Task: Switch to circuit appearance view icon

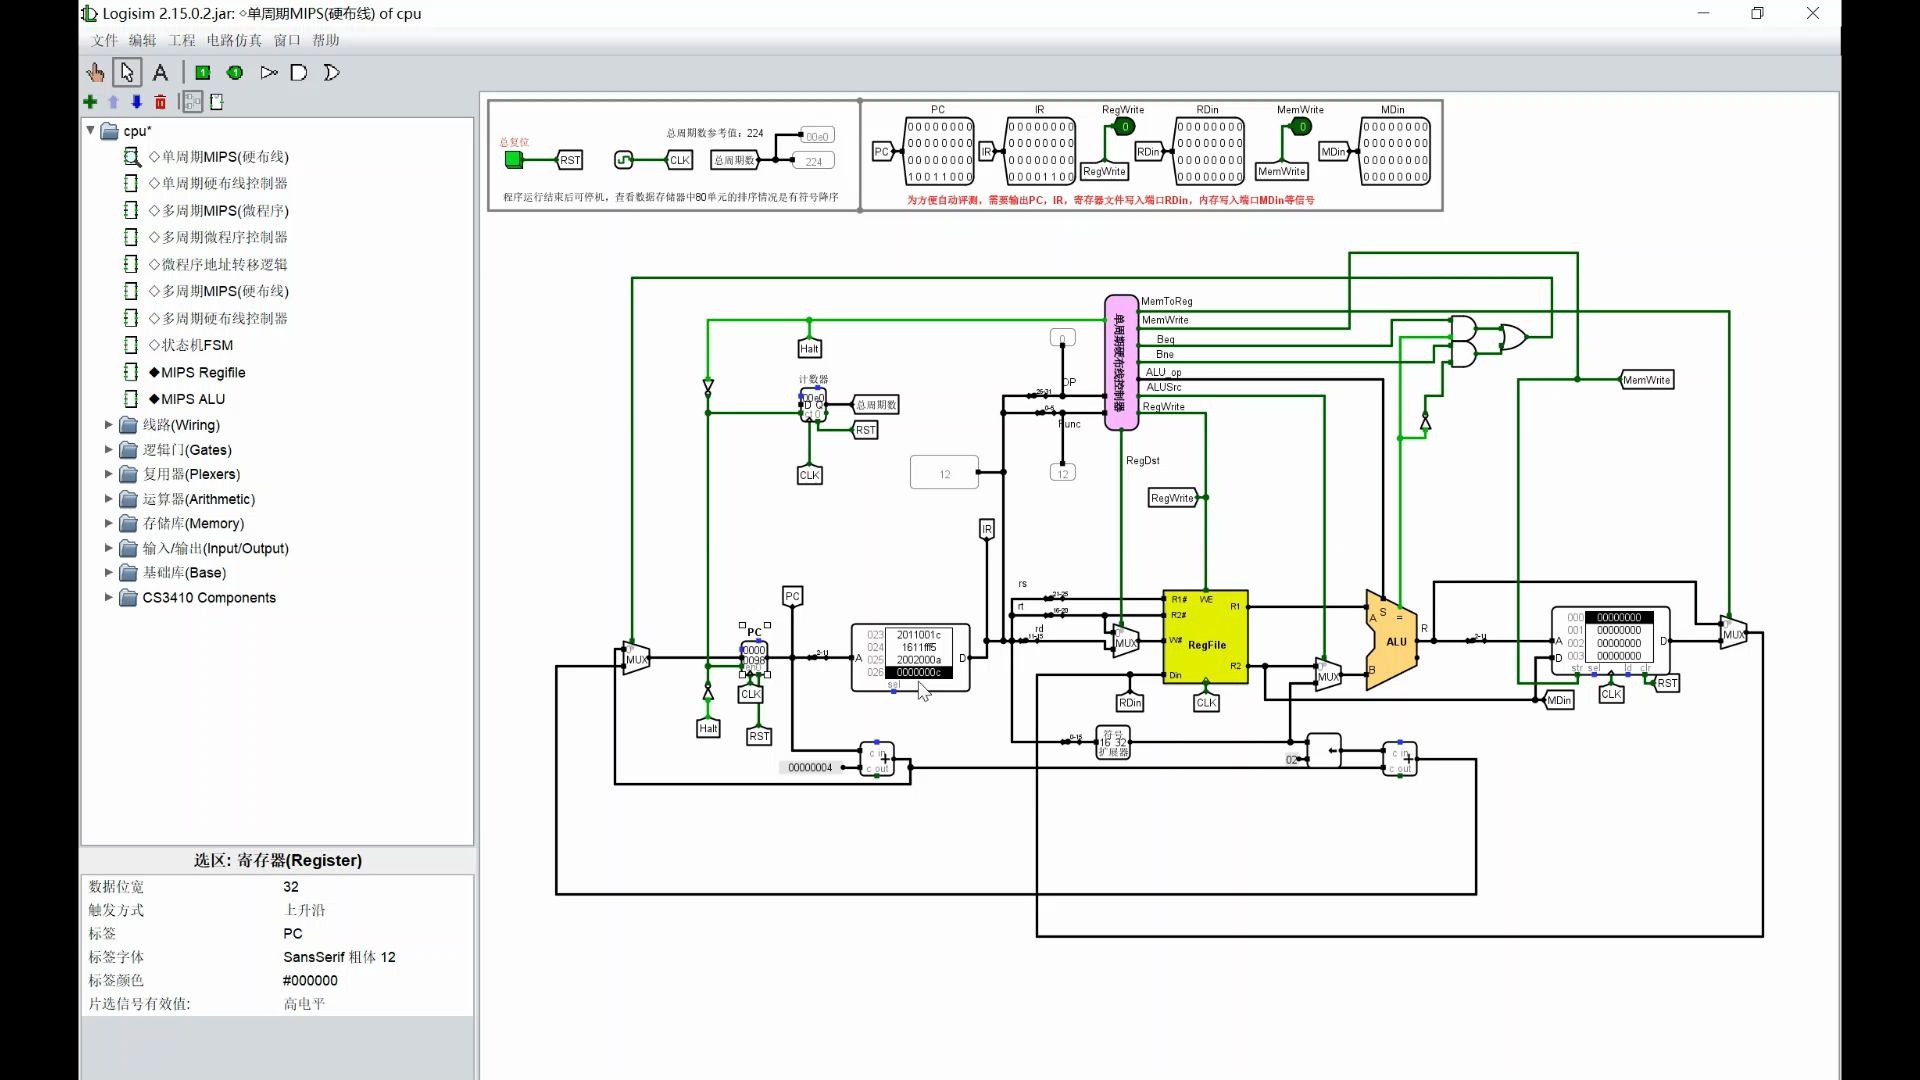Action: (216, 102)
